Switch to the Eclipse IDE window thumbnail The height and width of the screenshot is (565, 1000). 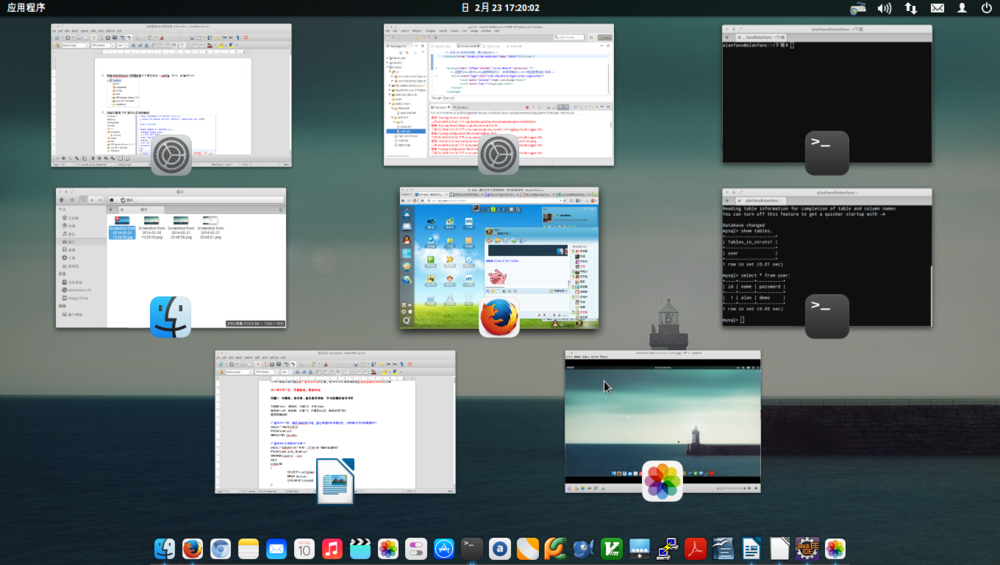pyautogui.click(x=498, y=94)
